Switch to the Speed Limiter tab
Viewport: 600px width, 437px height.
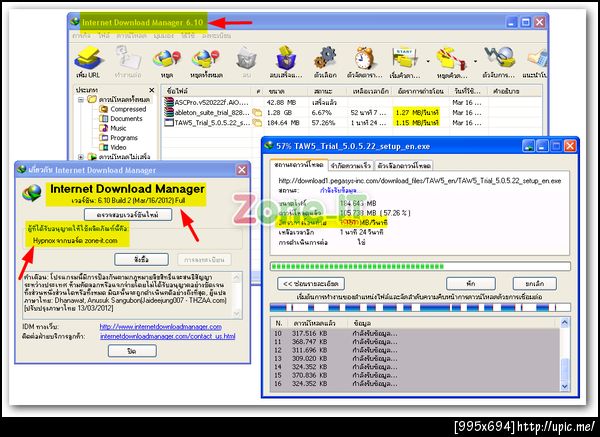tap(351, 165)
